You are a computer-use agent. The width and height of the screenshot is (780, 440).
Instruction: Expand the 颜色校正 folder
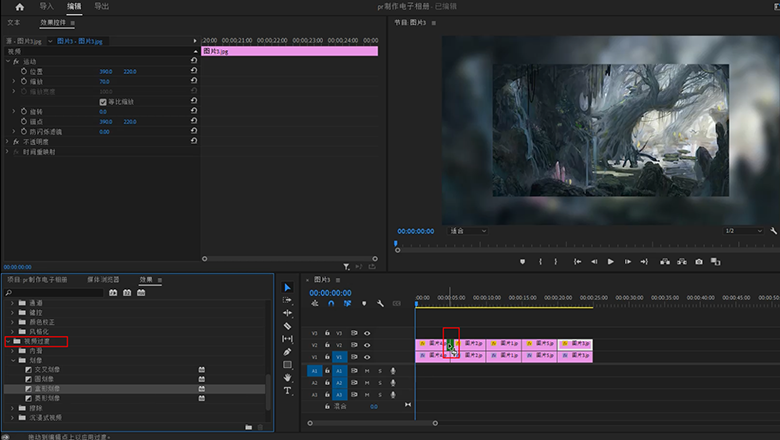[x=12, y=322]
